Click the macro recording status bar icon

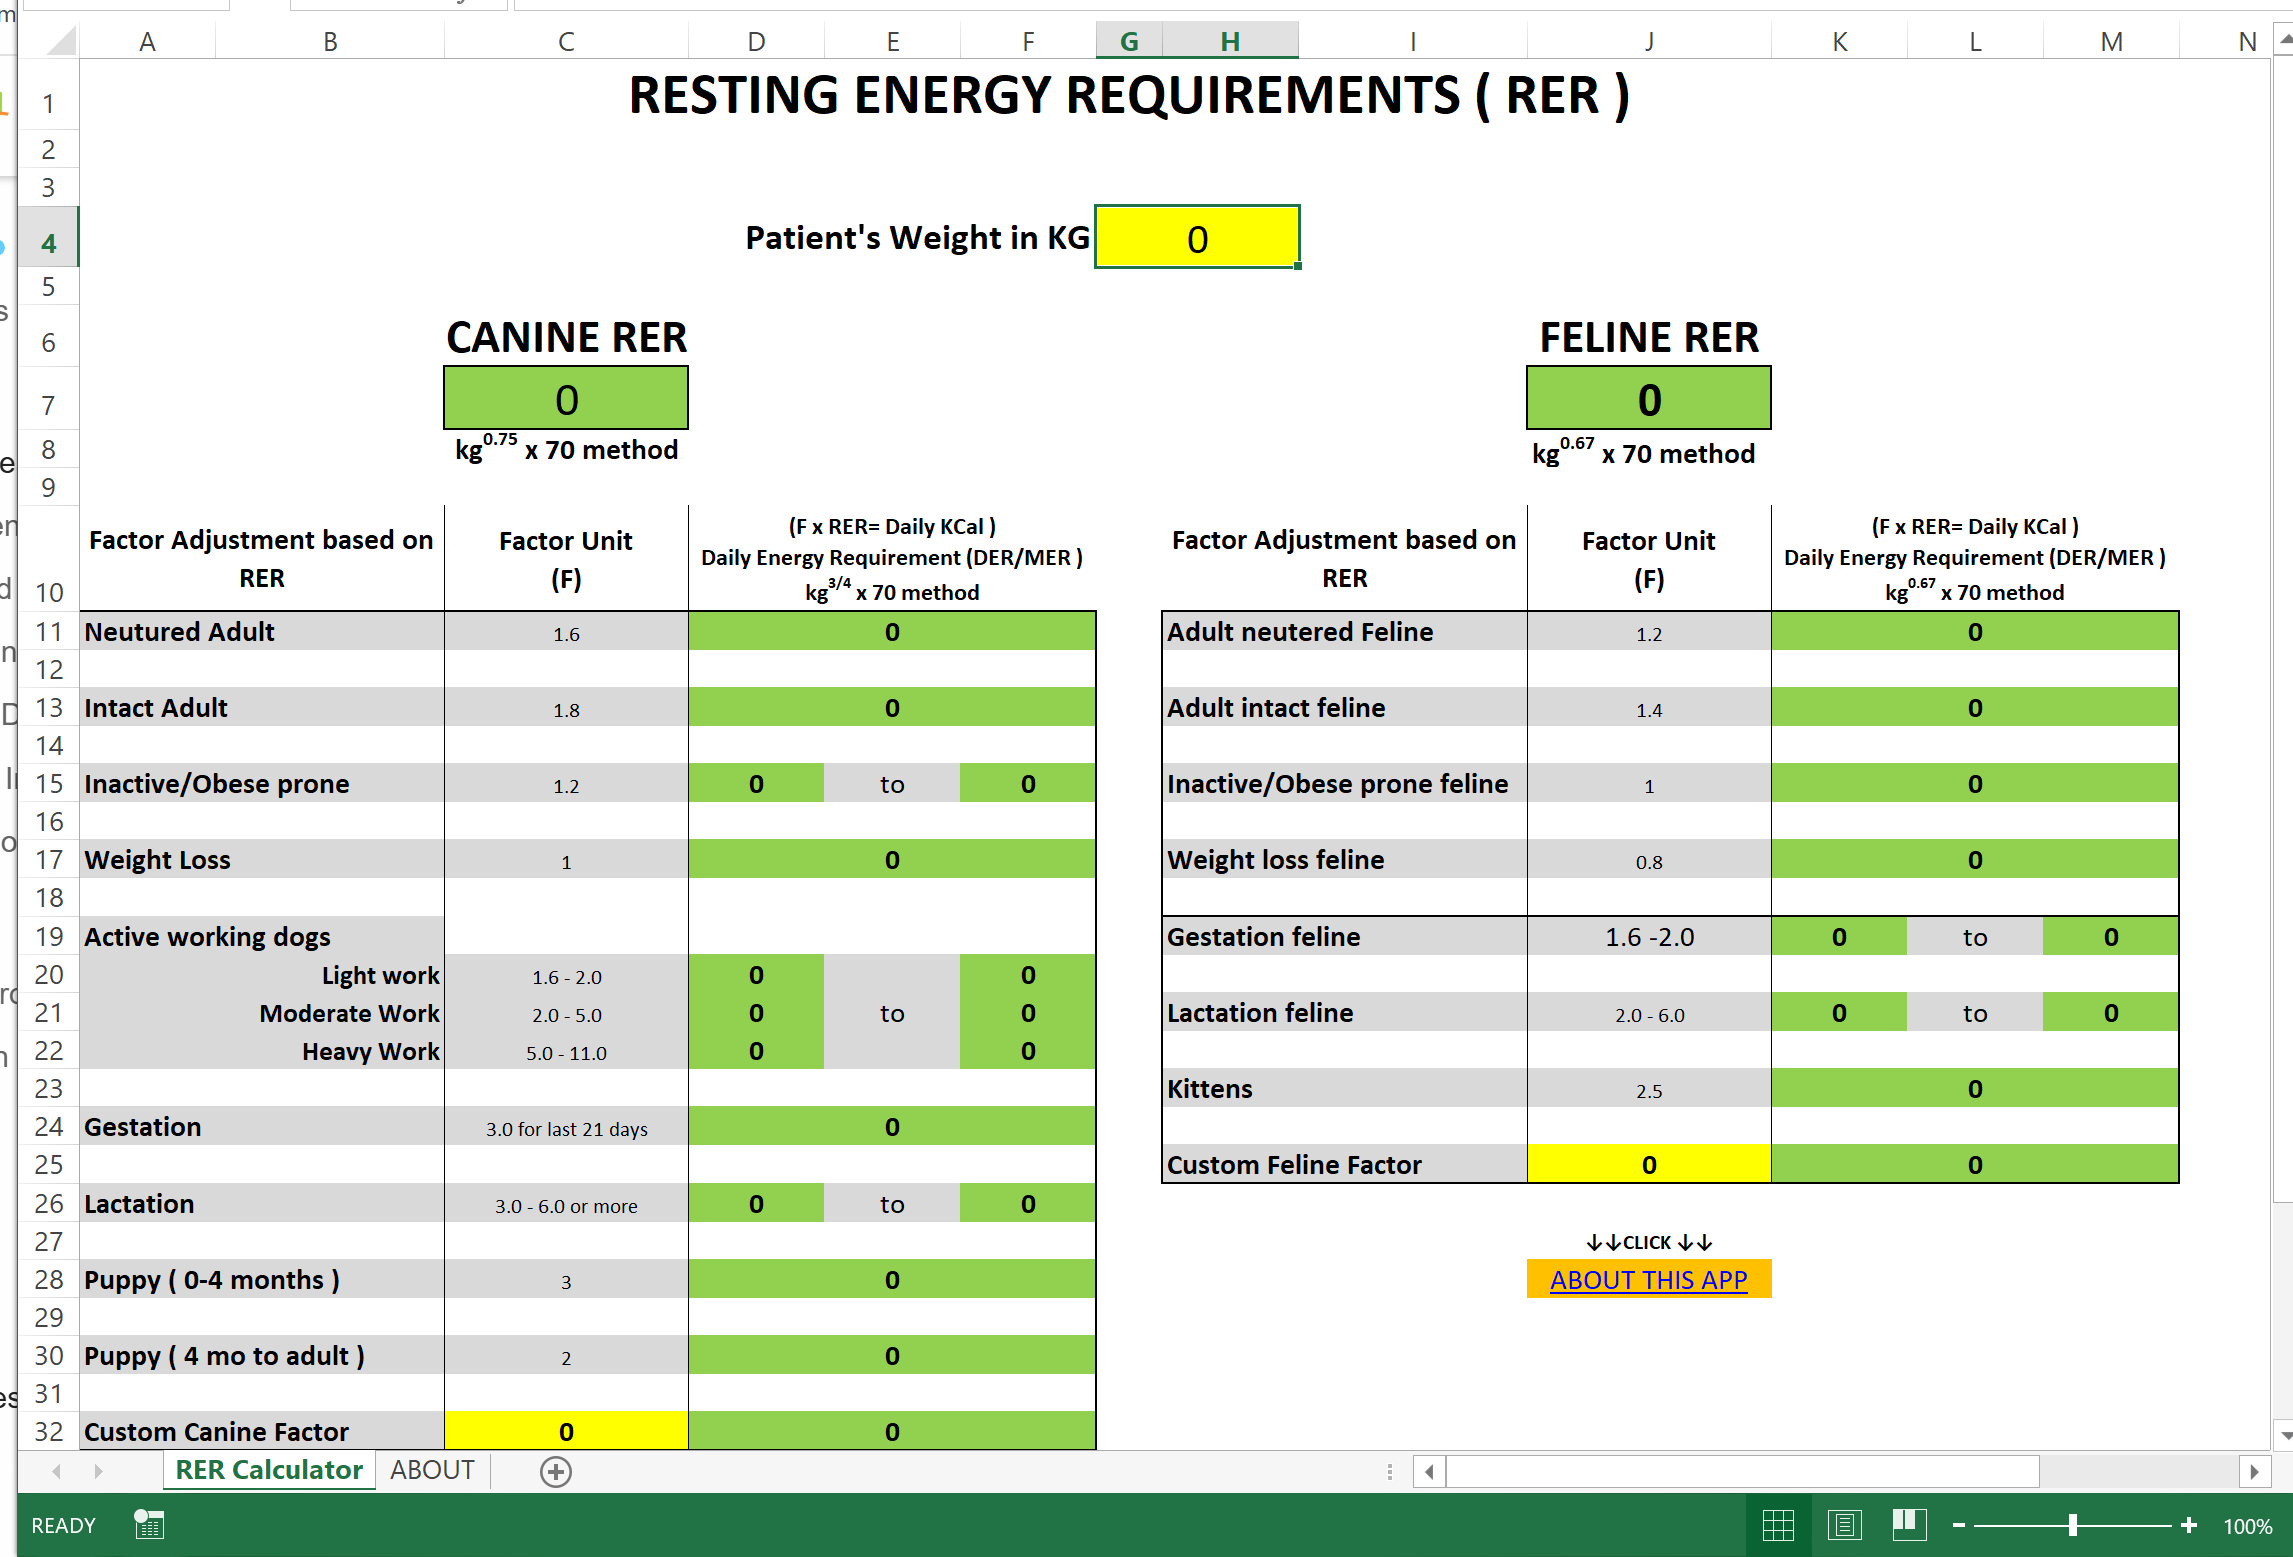(149, 1525)
